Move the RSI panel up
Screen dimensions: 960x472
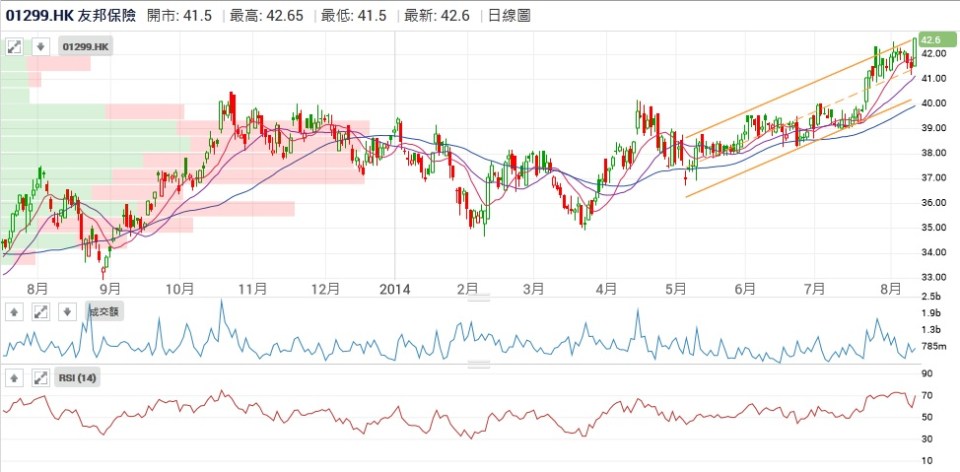15,378
